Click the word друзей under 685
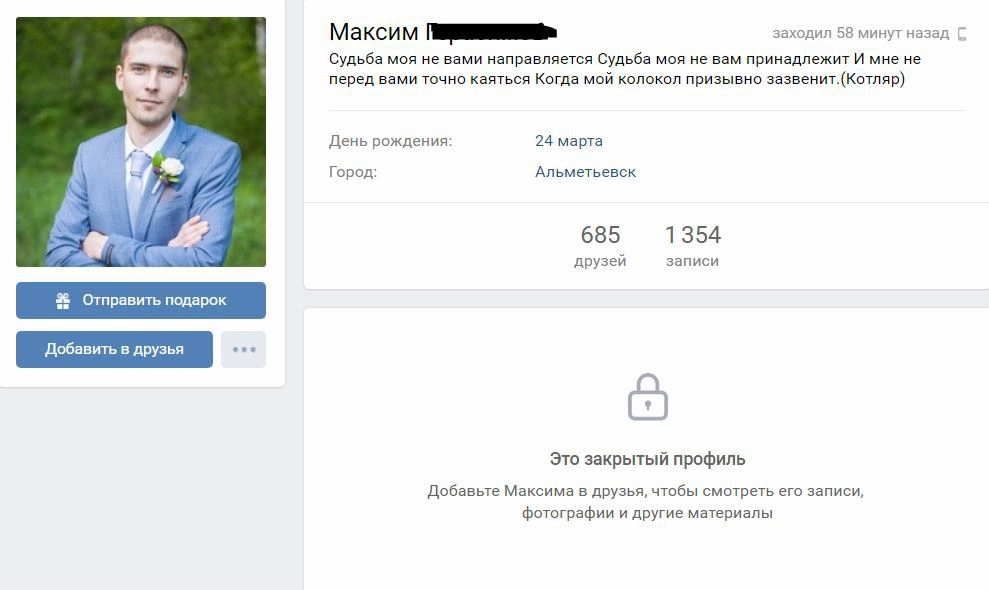Screen dimensions: 989x590 (x=600, y=261)
